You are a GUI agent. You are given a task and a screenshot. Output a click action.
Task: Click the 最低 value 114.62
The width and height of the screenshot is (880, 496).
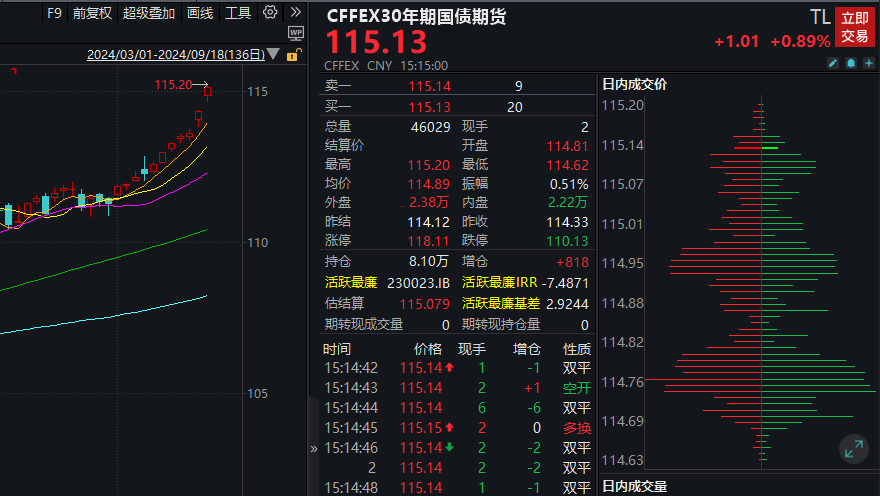coord(567,165)
